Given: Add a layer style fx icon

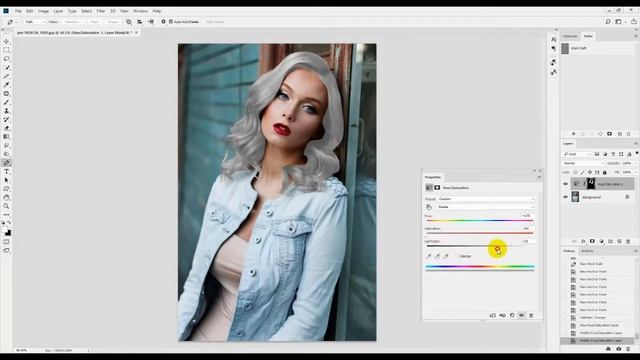Looking at the screenshot, I should click(x=583, y=242).
